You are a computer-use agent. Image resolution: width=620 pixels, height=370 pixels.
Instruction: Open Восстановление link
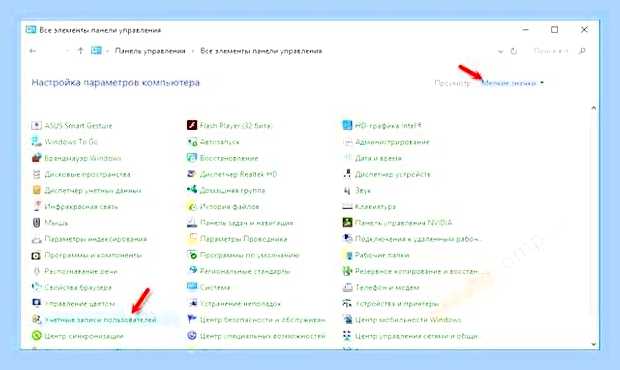click(229, 158)
